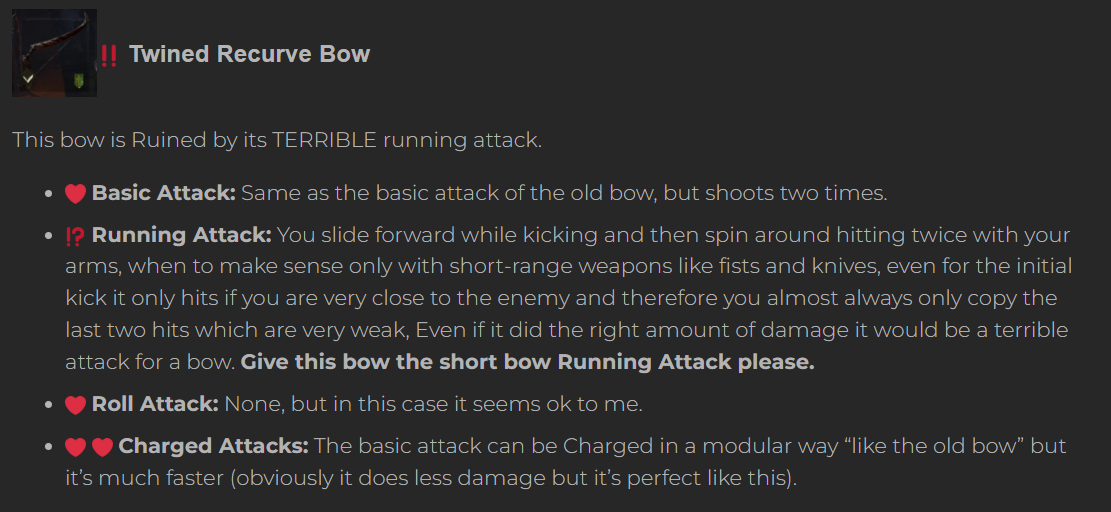Open the Twined Recurve Bow thumbnail image
The height and width of the screenshot is (512, 1111).
pos(54,53)
